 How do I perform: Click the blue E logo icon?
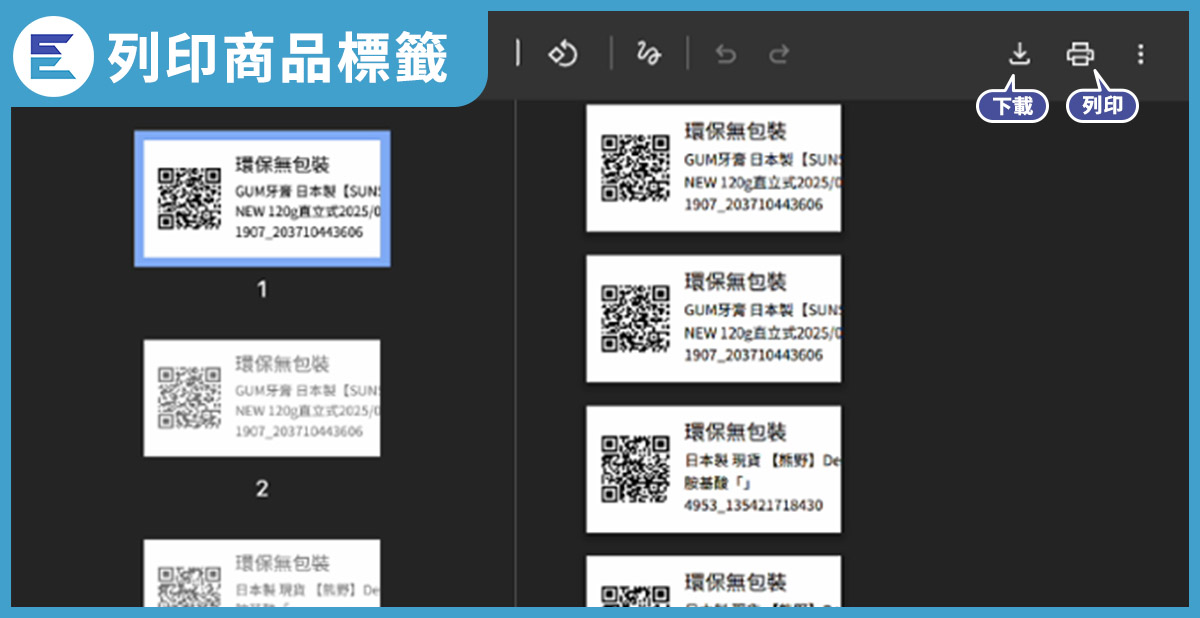53,57
